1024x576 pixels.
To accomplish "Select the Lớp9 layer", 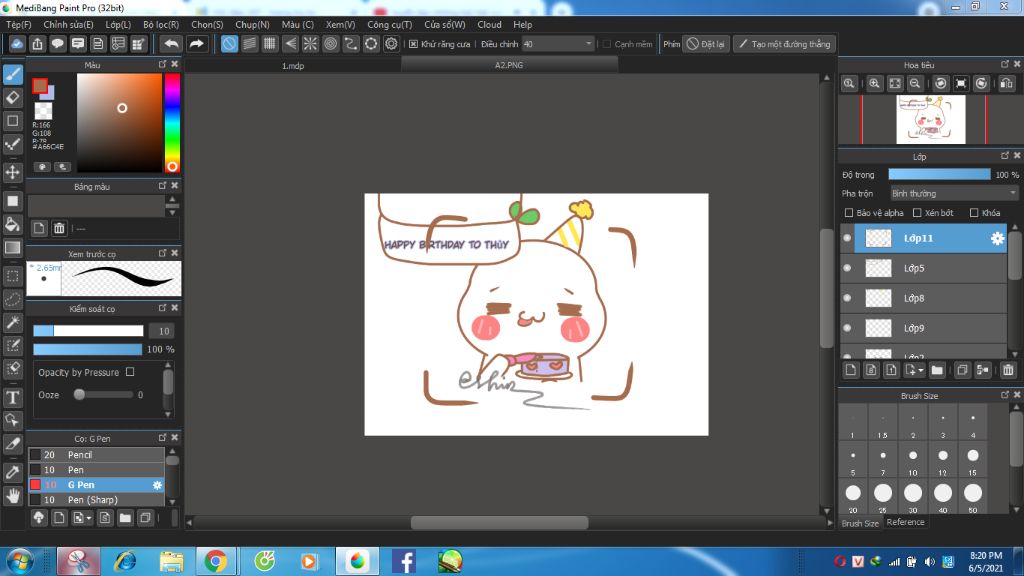I will [923, 328].
